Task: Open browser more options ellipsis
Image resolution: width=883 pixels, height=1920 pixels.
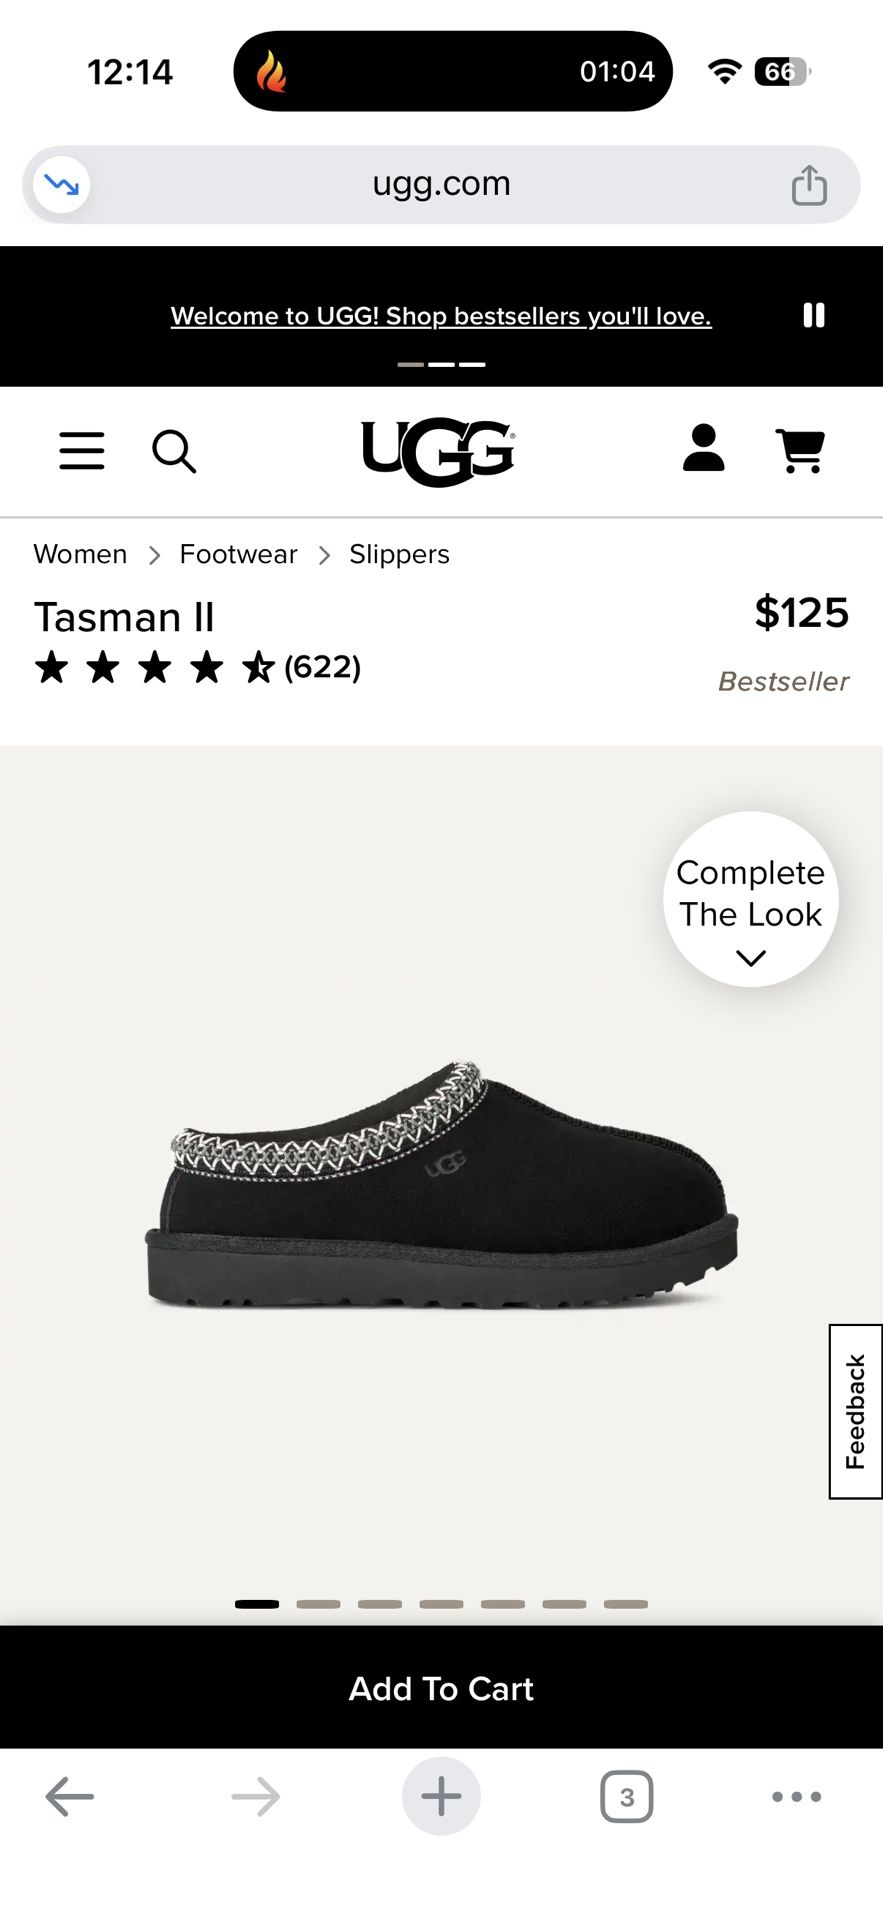Action: pyautogui.click(x=796, y=1797)
